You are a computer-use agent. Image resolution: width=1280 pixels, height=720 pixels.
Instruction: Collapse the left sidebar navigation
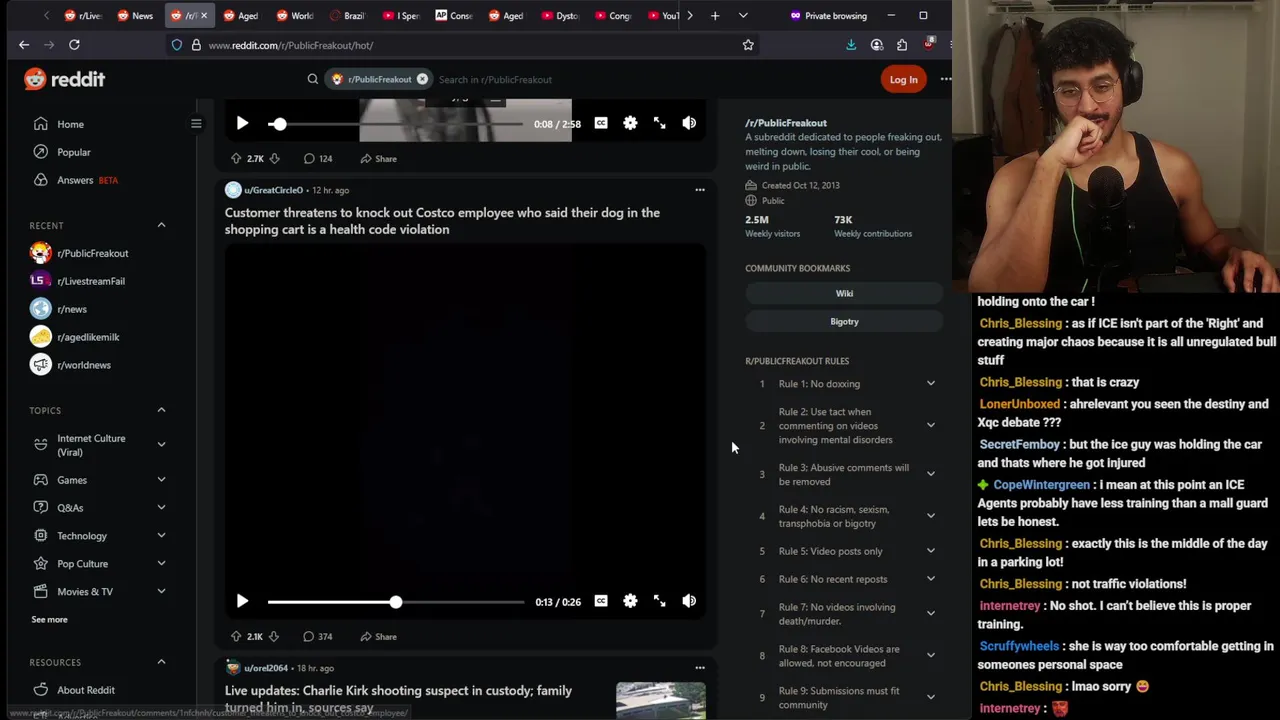[196, 124]
